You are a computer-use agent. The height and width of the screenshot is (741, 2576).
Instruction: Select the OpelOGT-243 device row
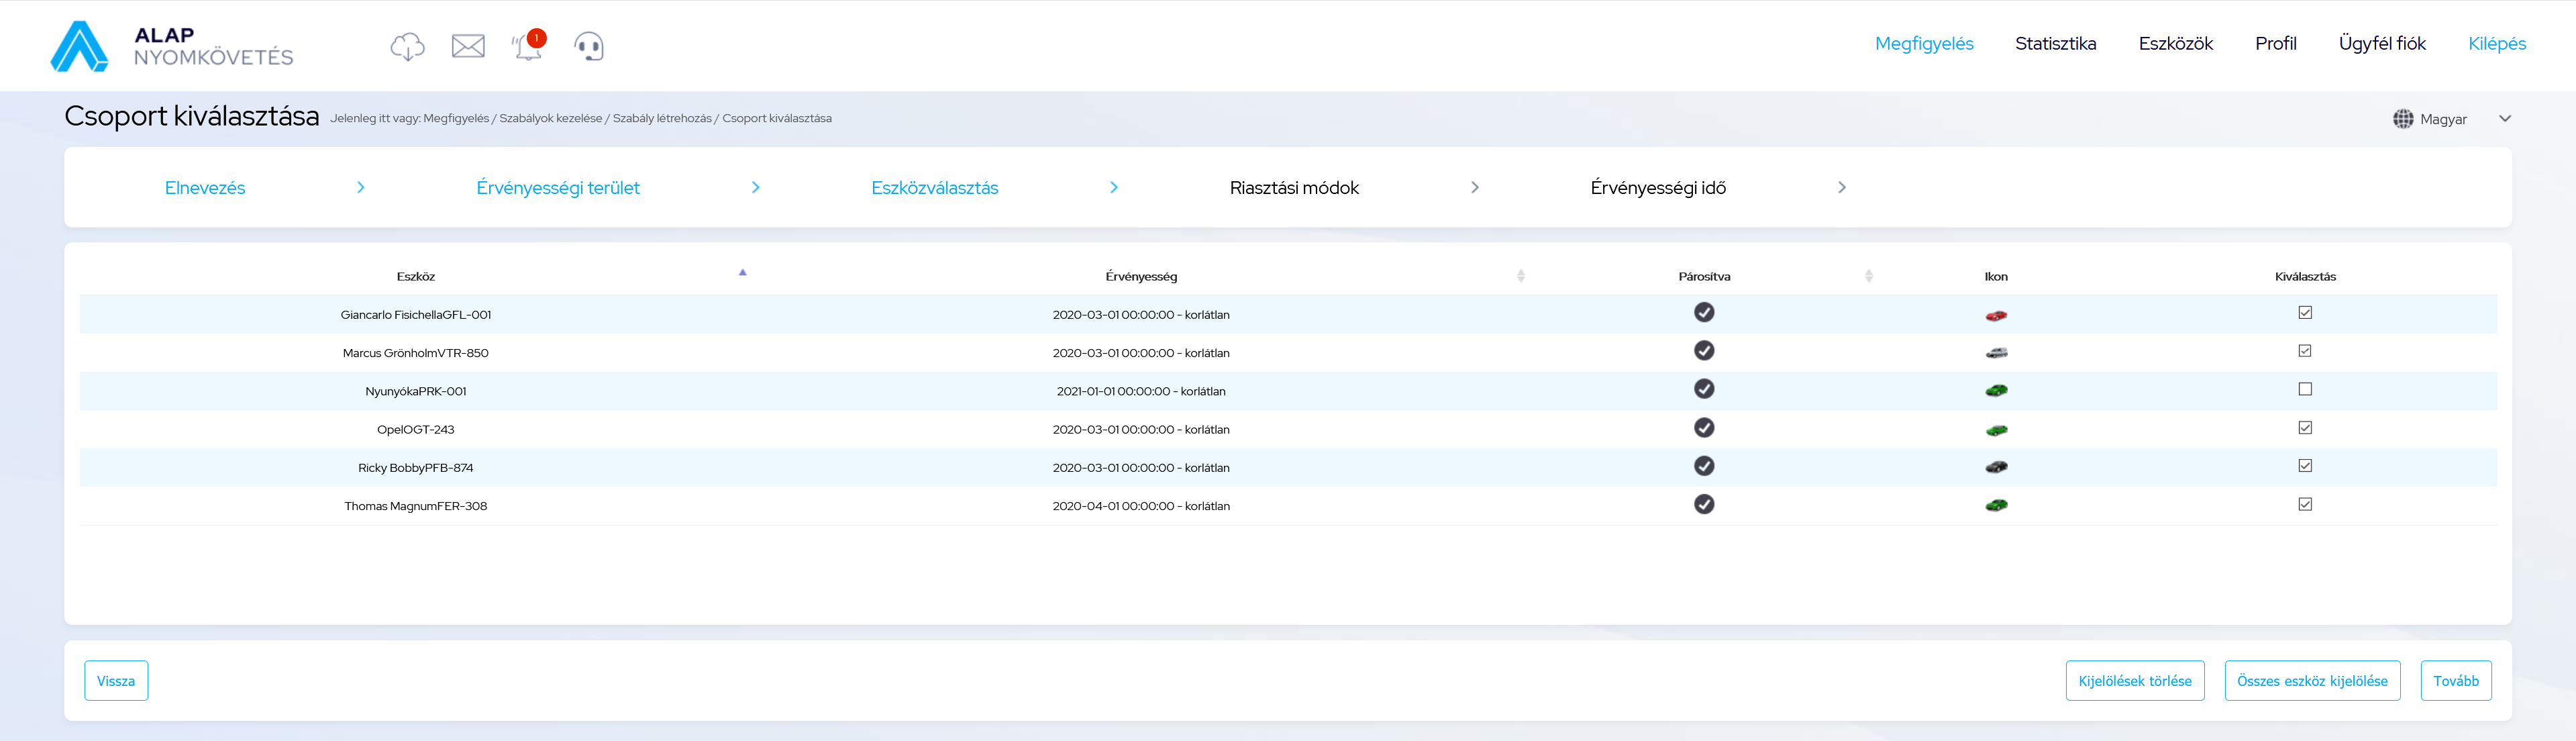[x=415, y=430]
